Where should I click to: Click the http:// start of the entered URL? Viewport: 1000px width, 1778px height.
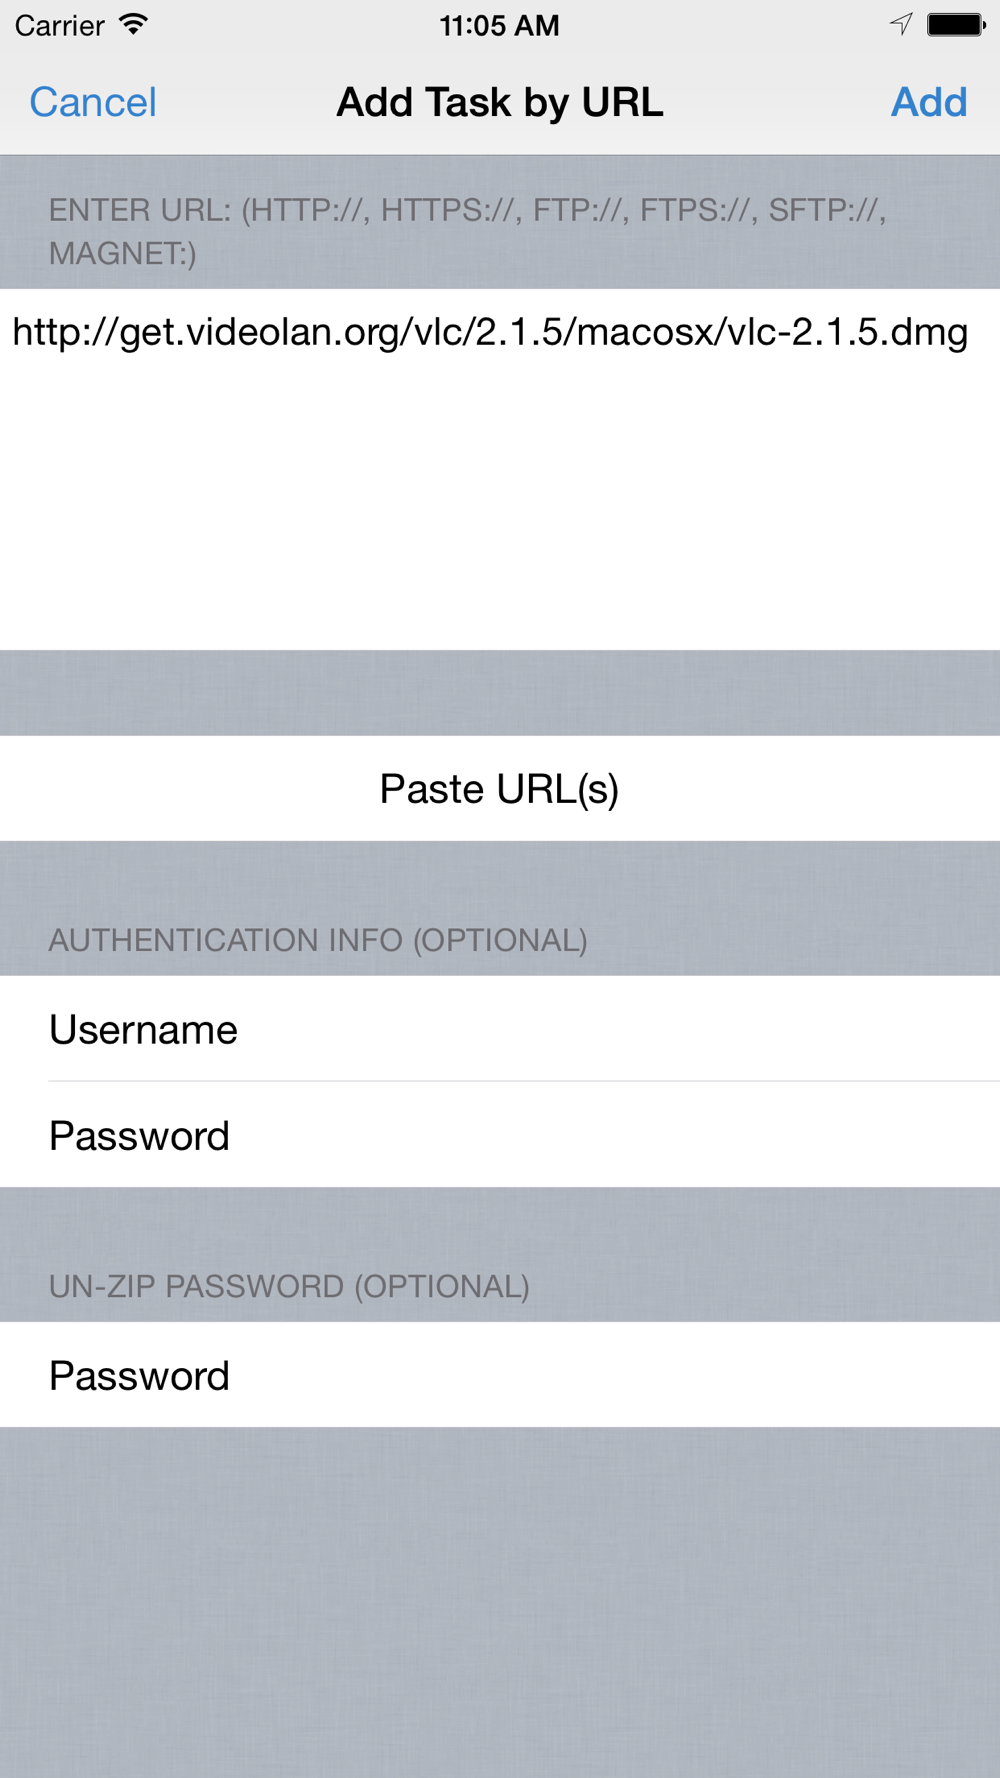(65, 332)
